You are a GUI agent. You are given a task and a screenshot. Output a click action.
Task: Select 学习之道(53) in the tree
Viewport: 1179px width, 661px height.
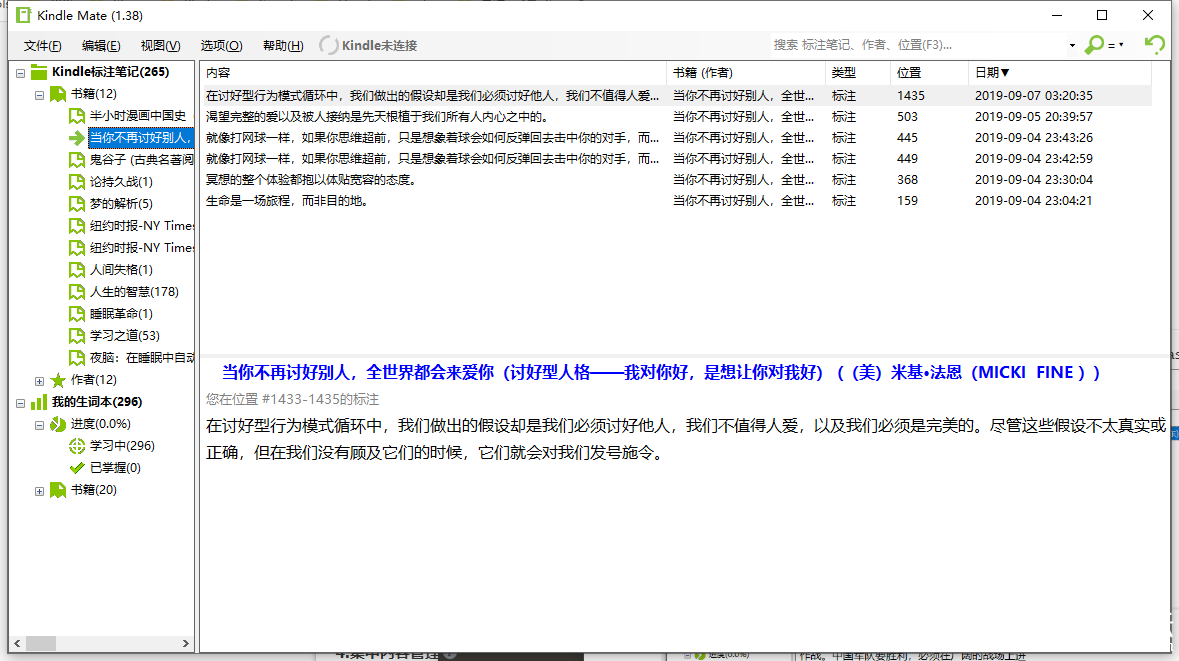click(124, 335)
